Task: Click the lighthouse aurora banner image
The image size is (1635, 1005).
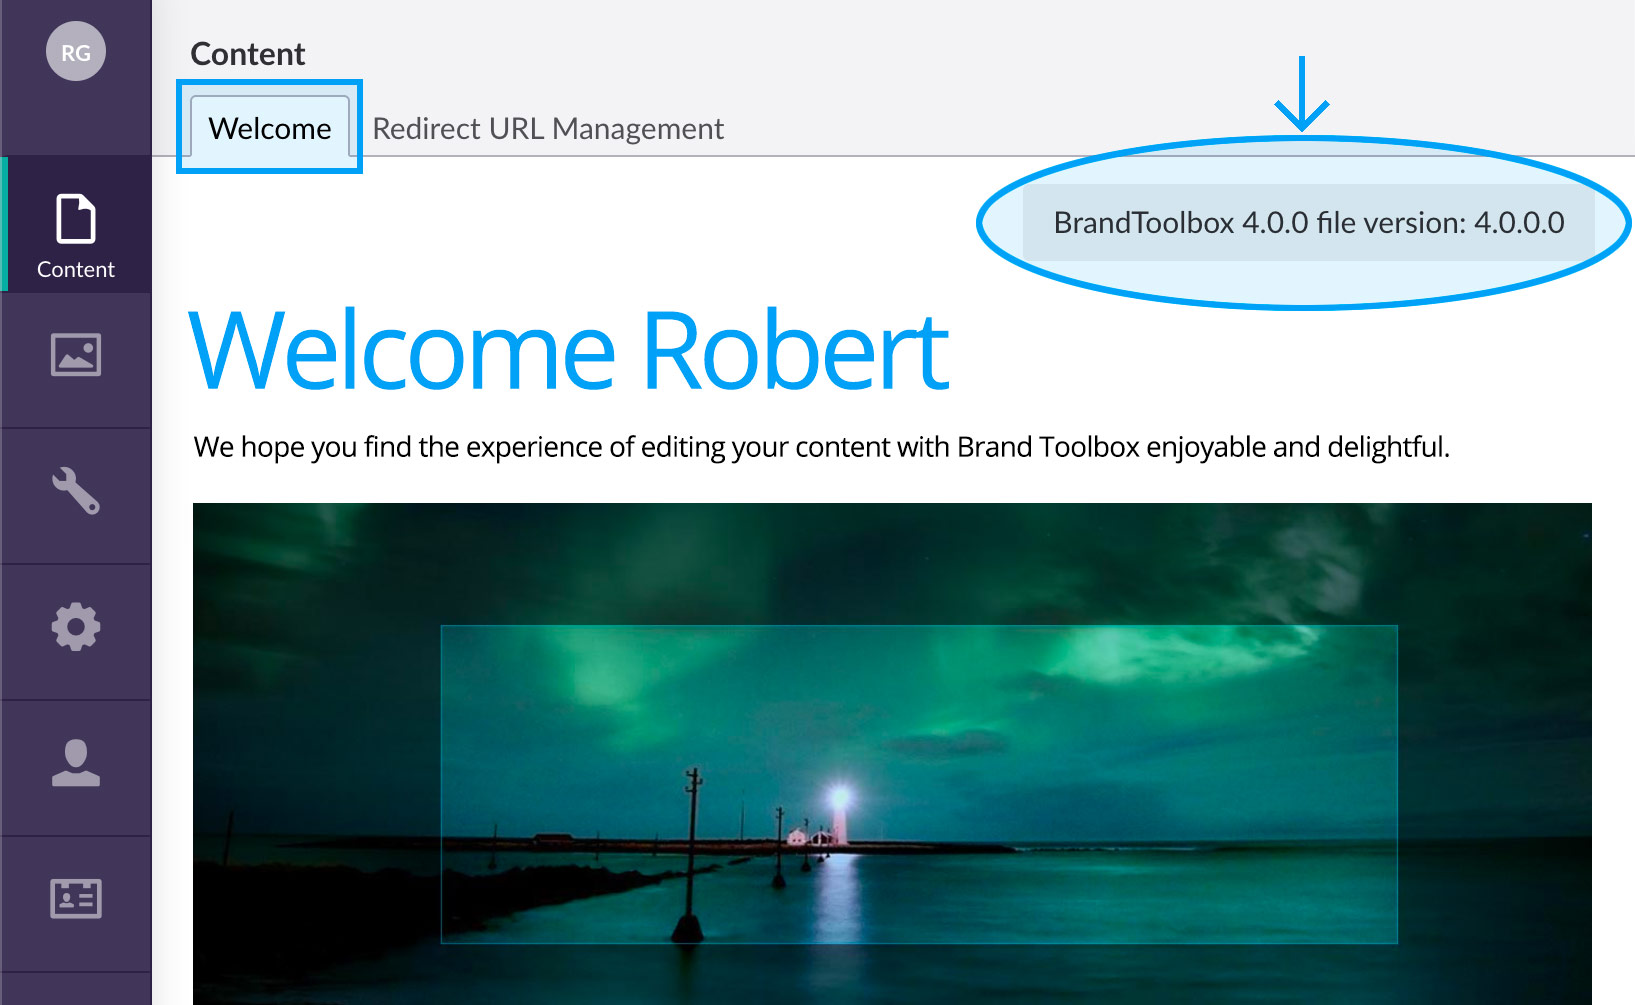Action: click(x=892, y=754)
